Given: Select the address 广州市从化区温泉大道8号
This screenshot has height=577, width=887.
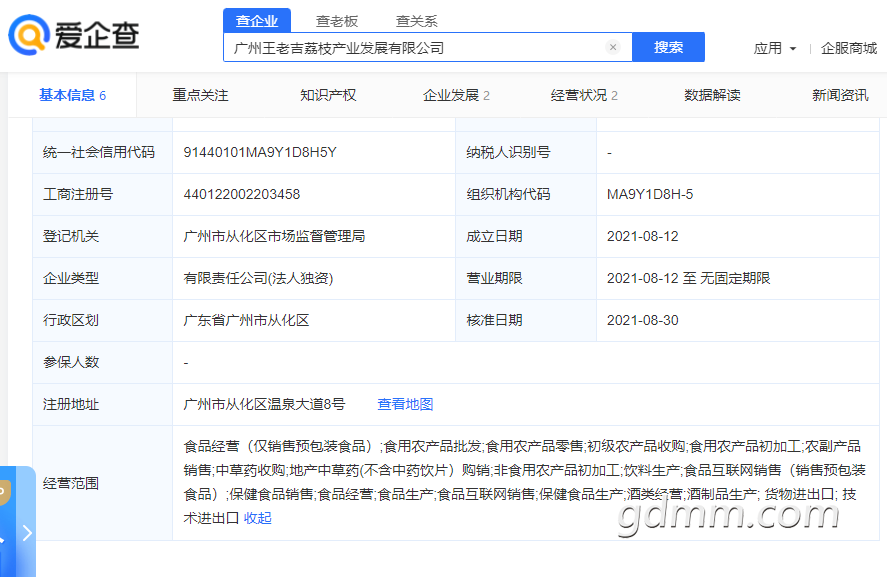Looking at the screenshot, I should pos(264,404).
